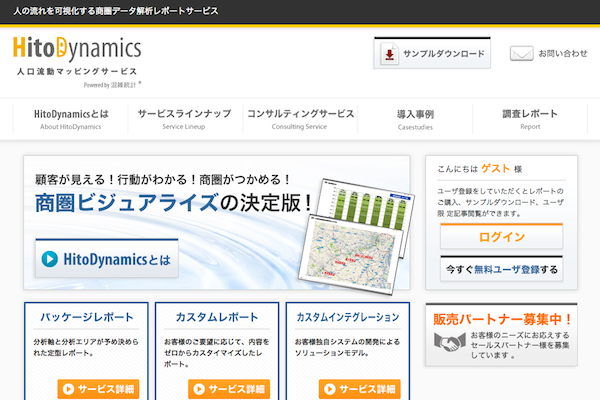Click play icon under カスタムレポート
This screenshot has width=600, height=400.
click(199, 389)
